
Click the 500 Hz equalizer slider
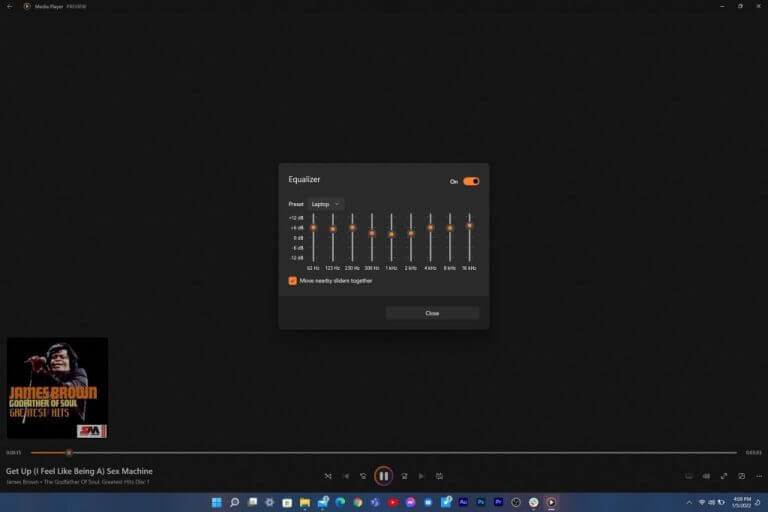tap(372, 238)
